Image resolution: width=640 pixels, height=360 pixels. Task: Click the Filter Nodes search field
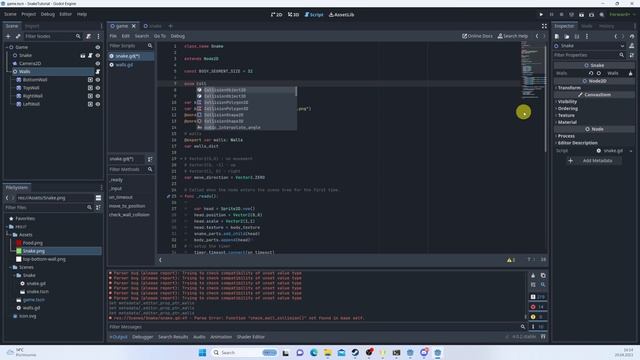point(53,36)
